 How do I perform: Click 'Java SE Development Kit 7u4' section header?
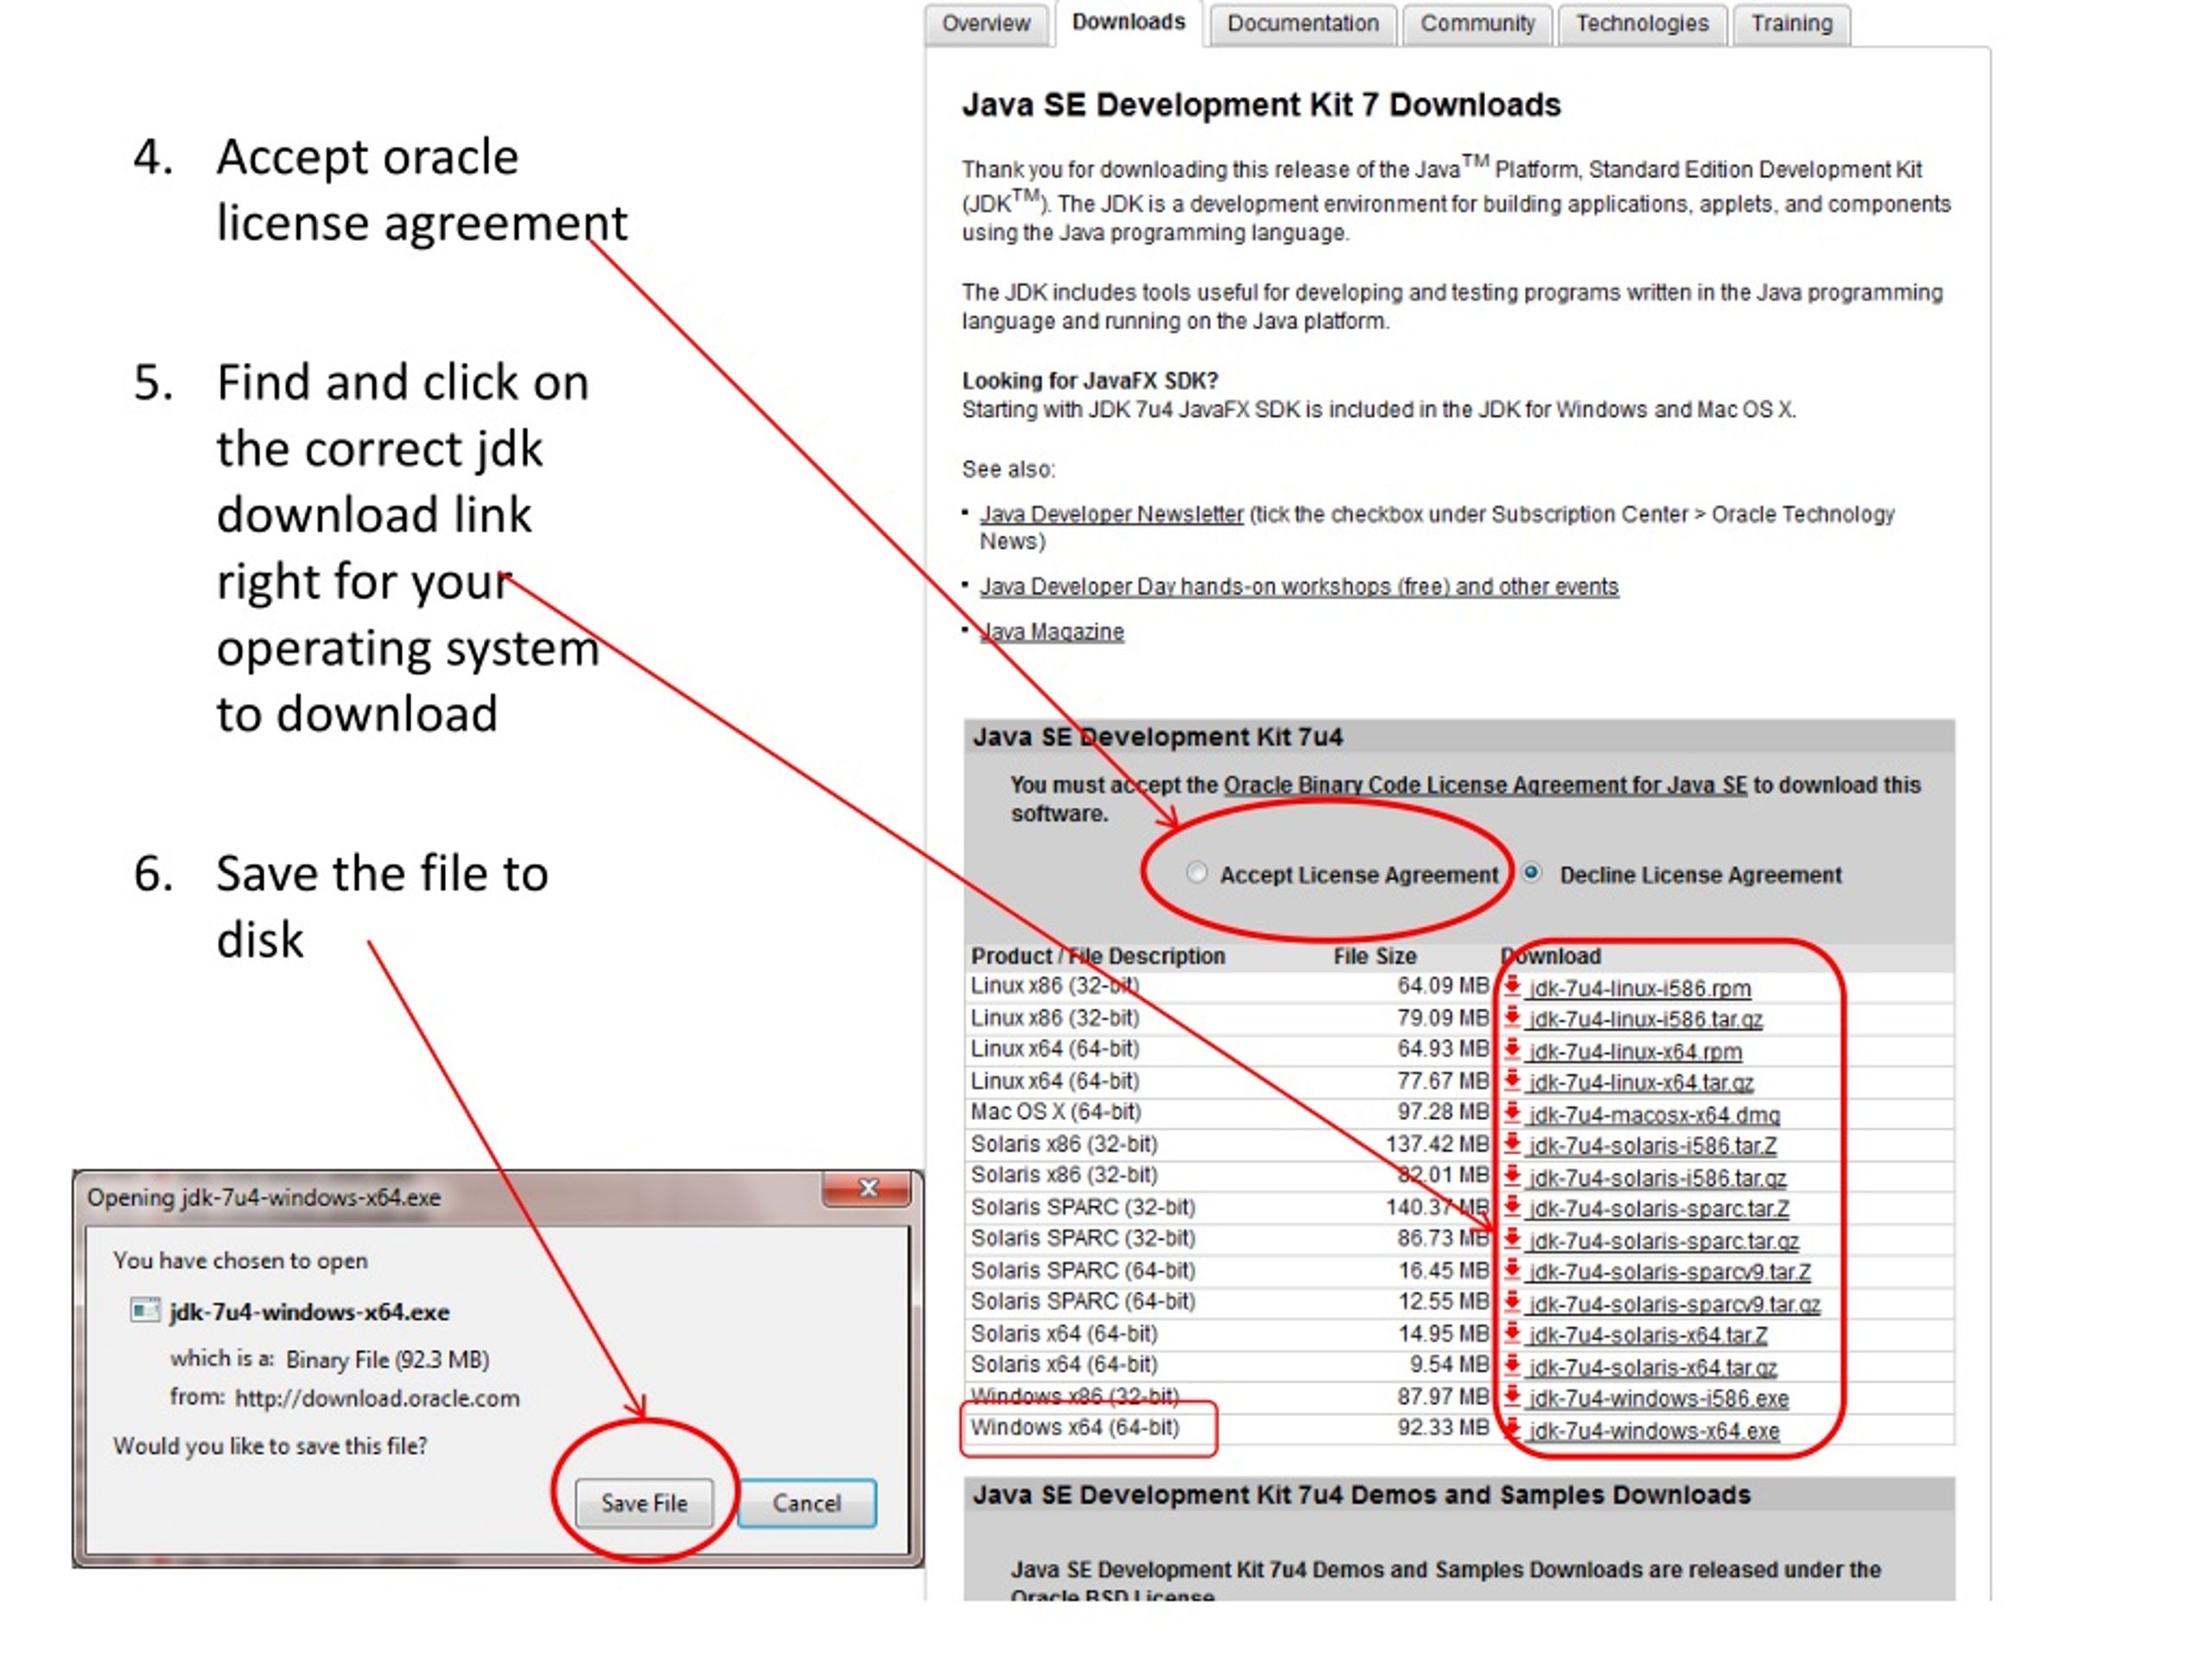coord(1157,737)
